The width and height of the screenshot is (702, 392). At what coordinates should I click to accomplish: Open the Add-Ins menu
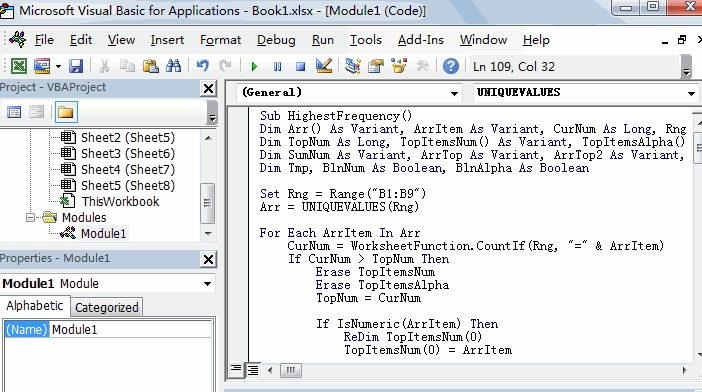click(x=421, y=40)
